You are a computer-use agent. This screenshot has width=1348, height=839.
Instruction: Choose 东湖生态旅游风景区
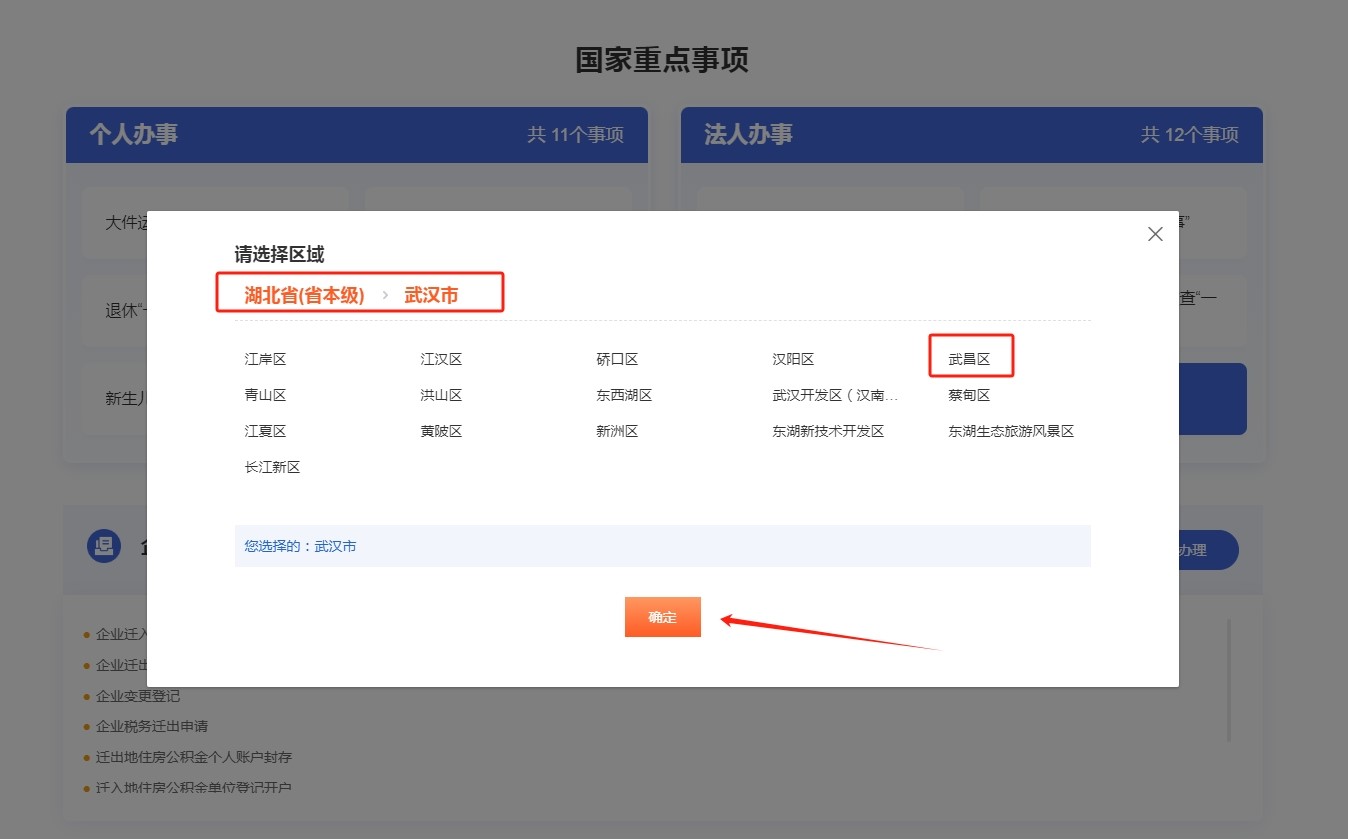coord(1011,431)
